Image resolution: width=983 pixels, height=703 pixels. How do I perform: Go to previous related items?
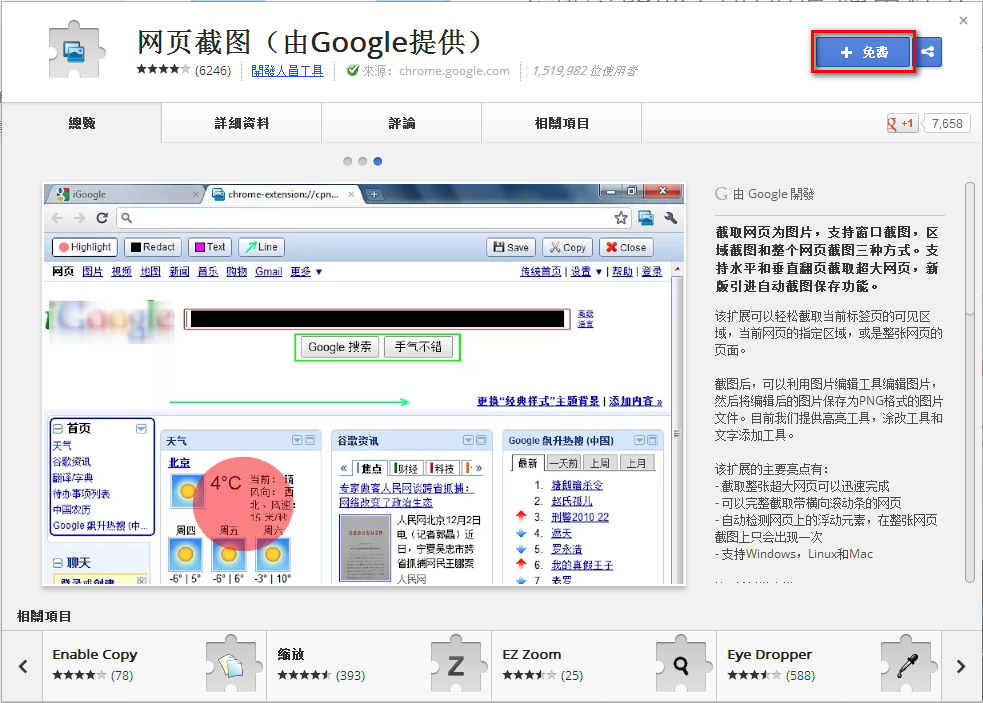tap(23, 666)
